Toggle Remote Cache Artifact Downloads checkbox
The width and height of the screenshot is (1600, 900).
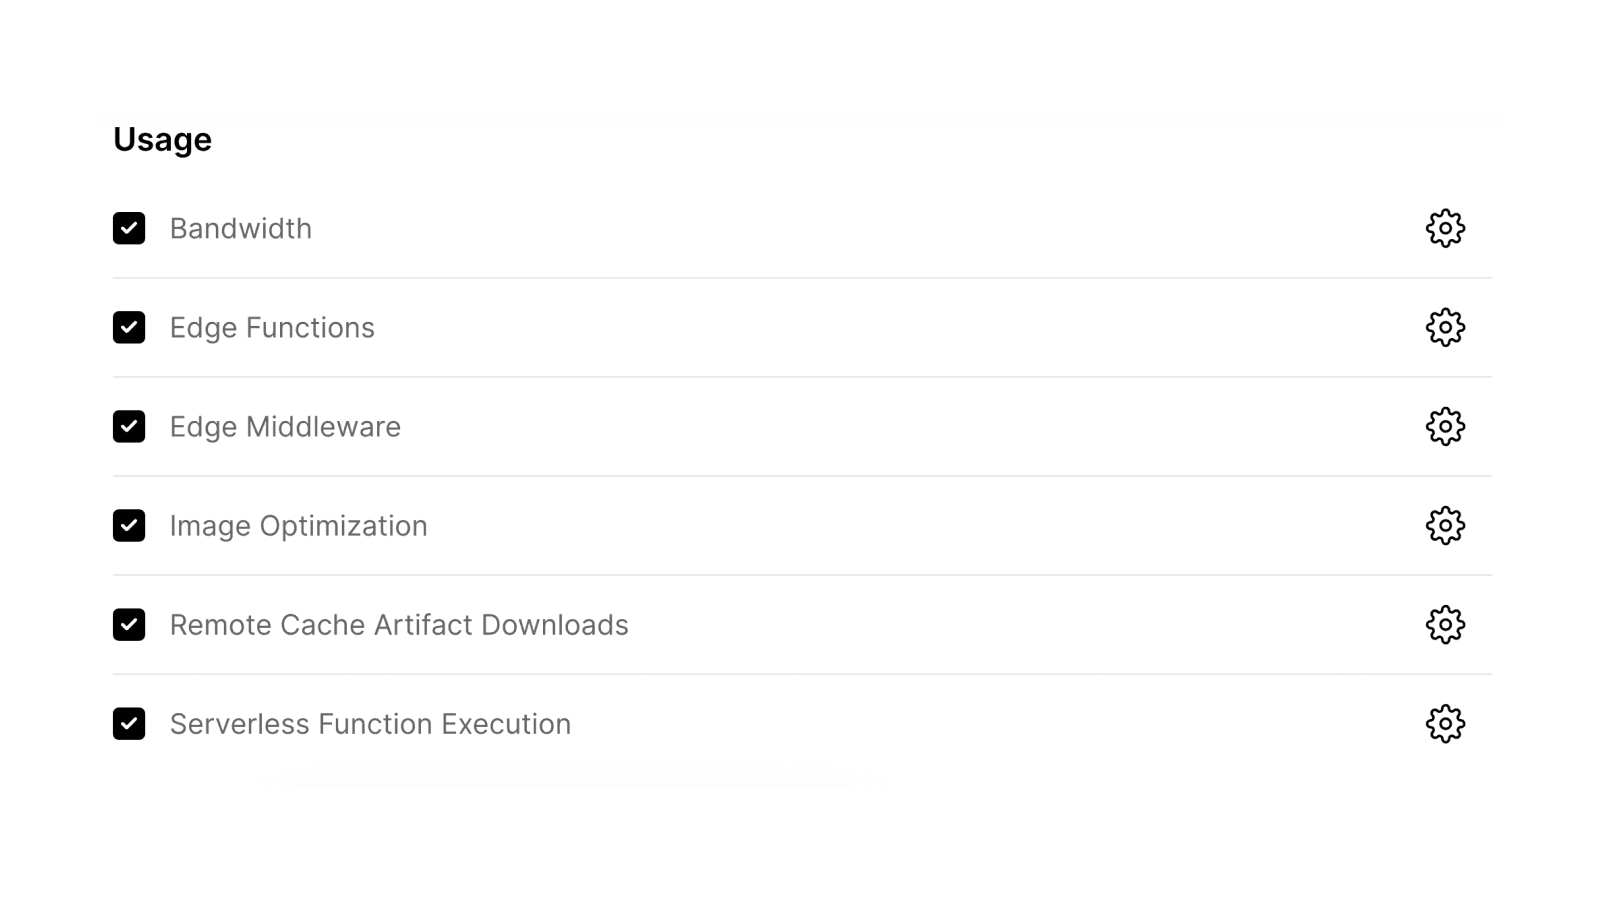click(129, 624)
